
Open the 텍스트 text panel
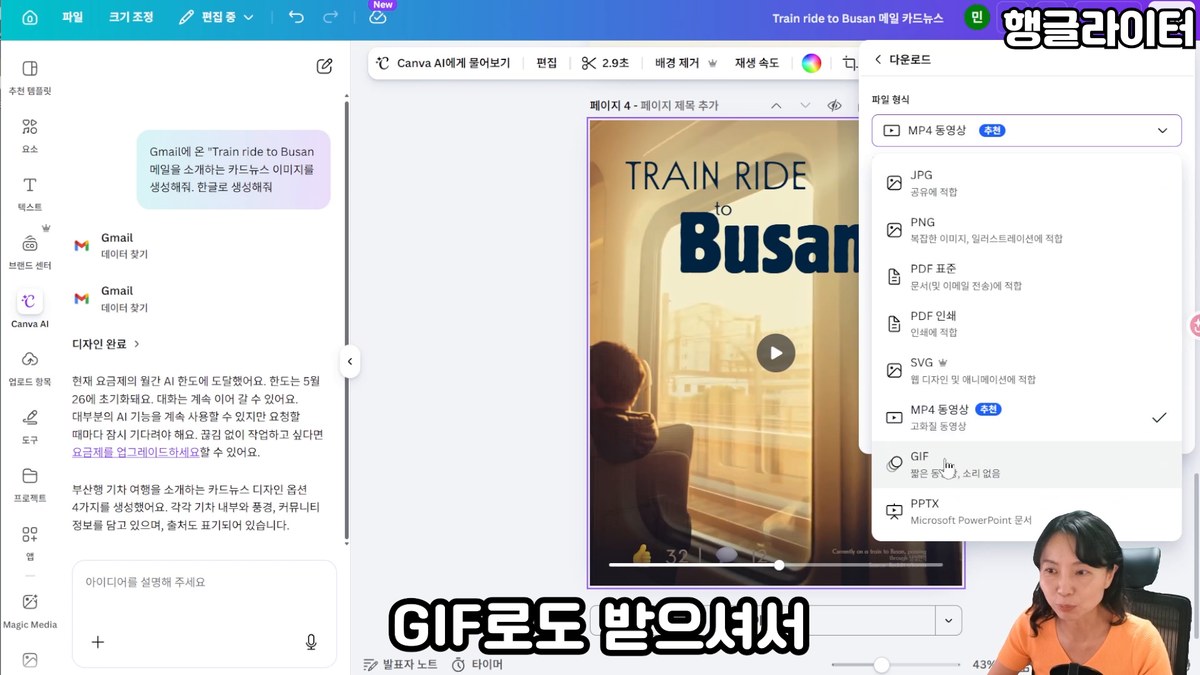click(30, 194)
